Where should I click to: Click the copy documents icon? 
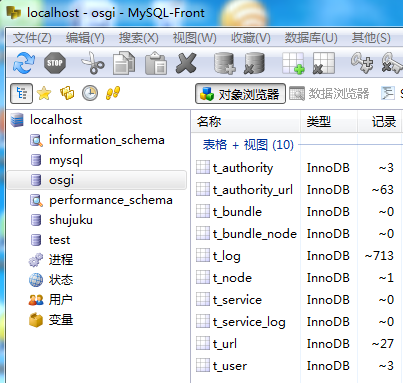(124, 63)
